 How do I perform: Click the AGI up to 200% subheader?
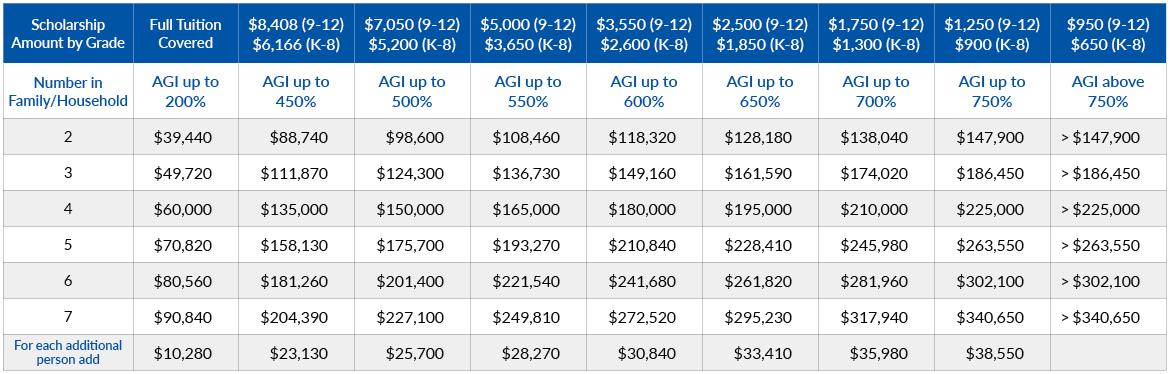click(x=183, y=91)
